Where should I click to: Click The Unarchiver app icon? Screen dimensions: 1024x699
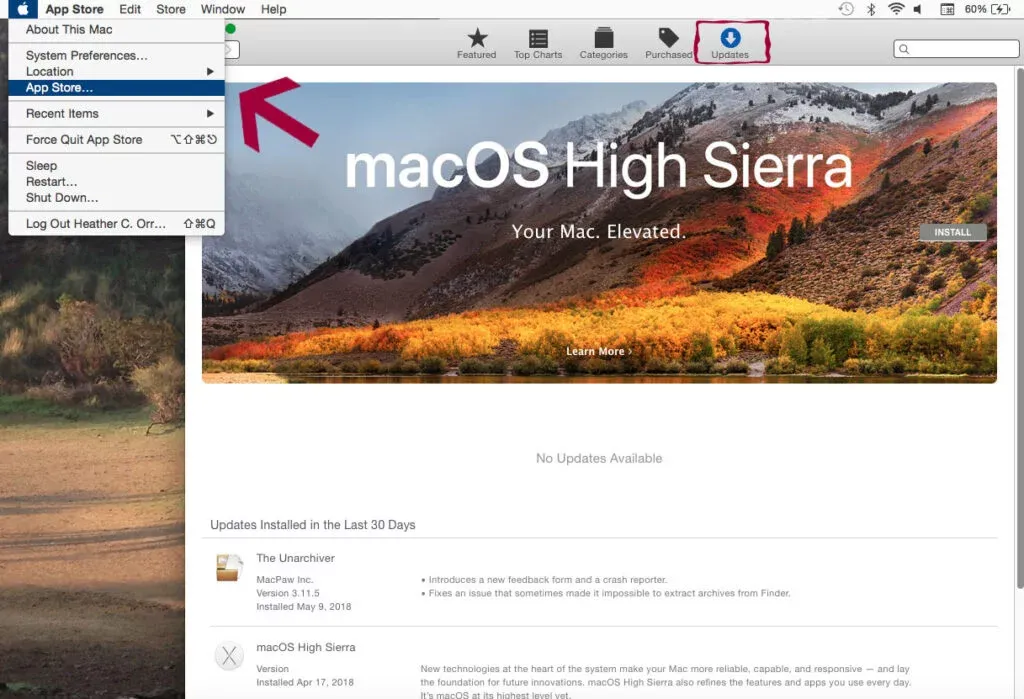pos(229,567)
